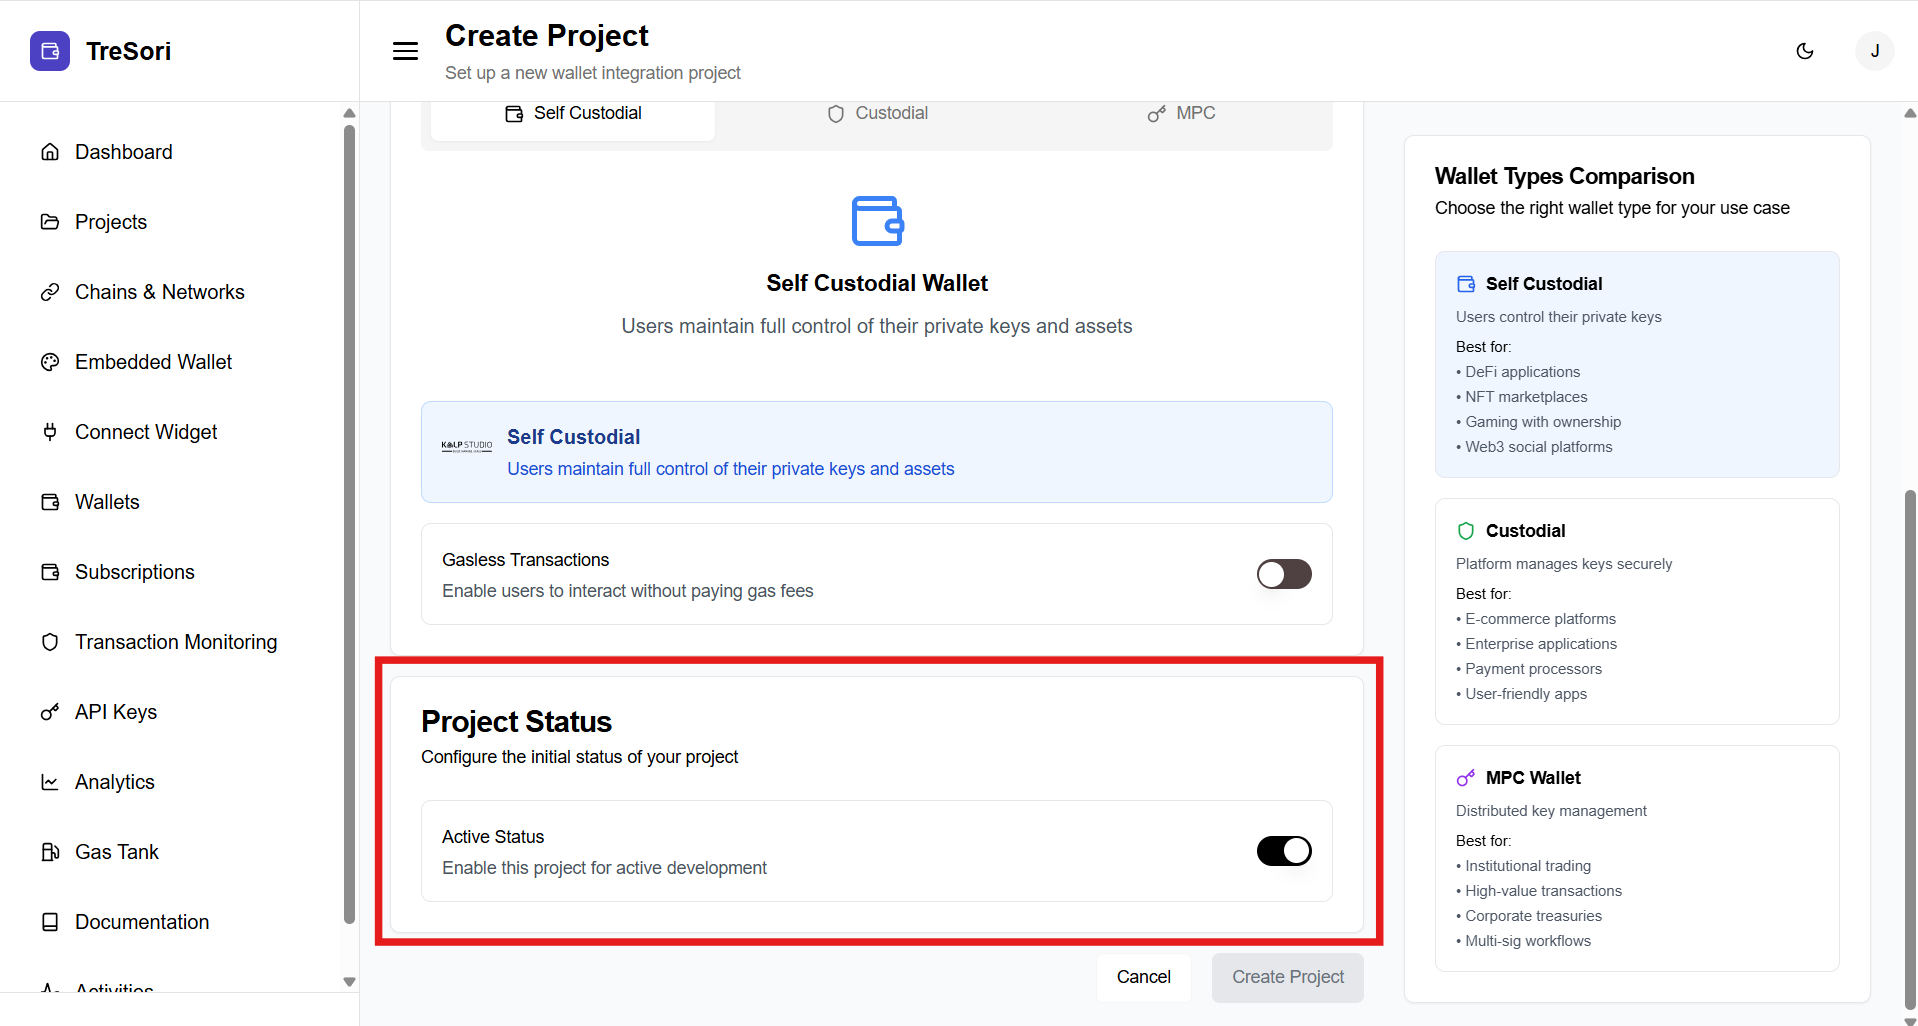Select the Custodial wallet tab
Screen dimensions: 1918x1026
point(877,114)
